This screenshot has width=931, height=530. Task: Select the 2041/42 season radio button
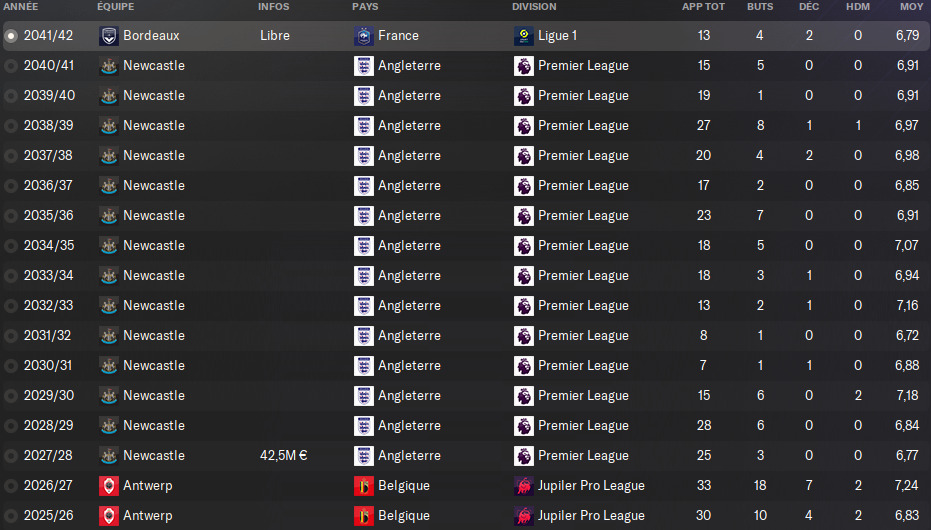click(11, 36)
